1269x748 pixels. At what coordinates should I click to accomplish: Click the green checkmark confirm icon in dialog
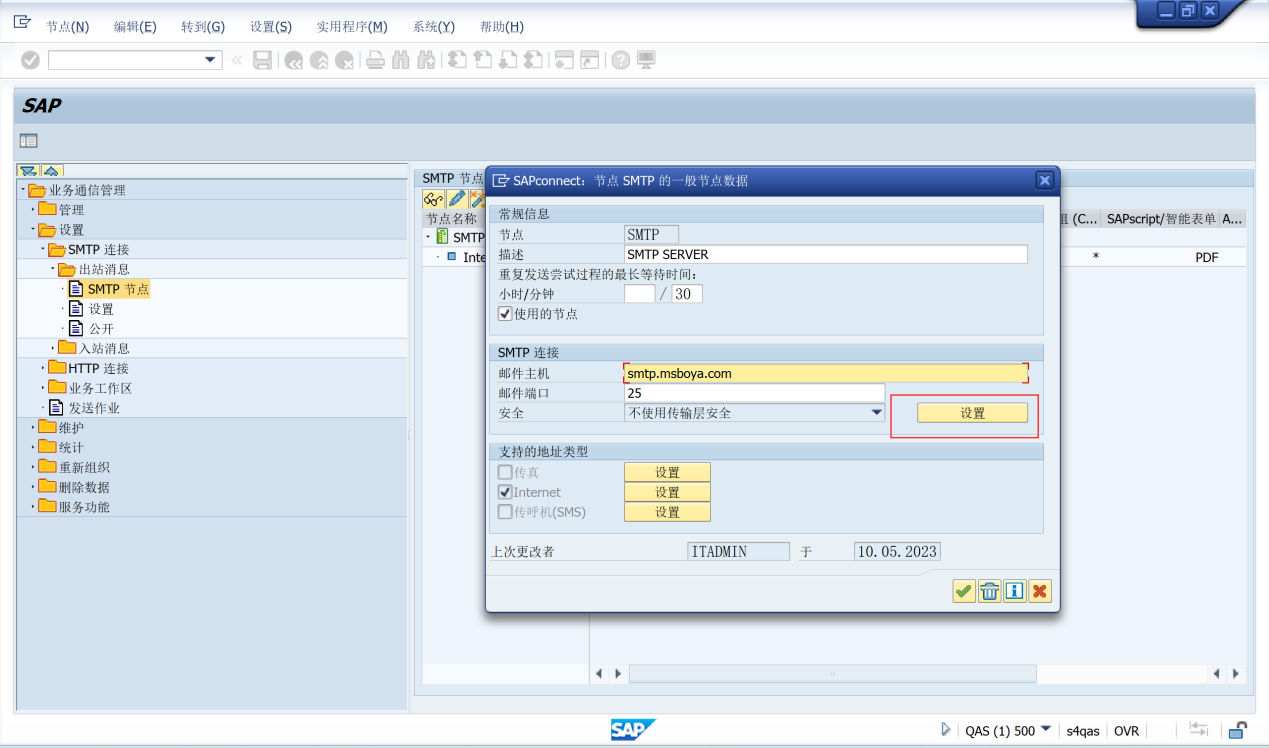(x=963, y=591)
